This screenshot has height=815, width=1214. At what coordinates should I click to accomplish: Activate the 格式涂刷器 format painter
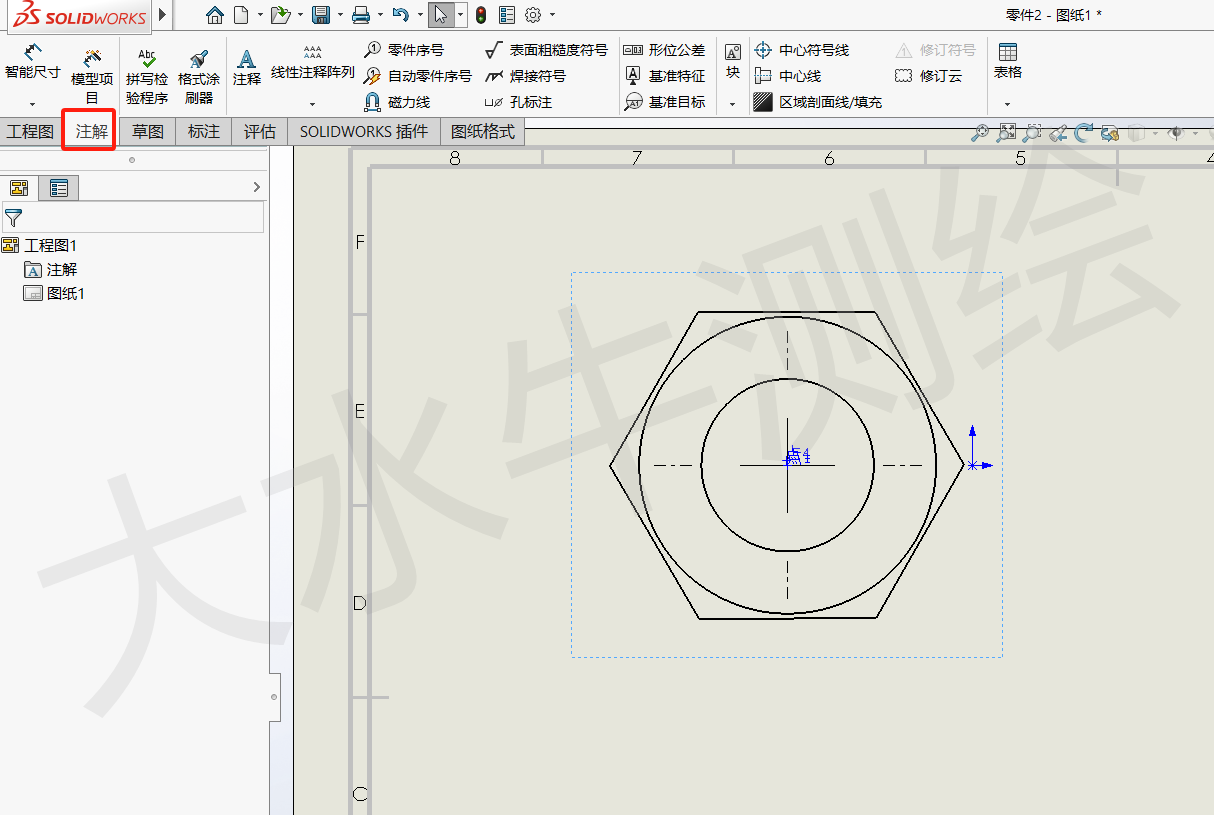tap(199, 75)
